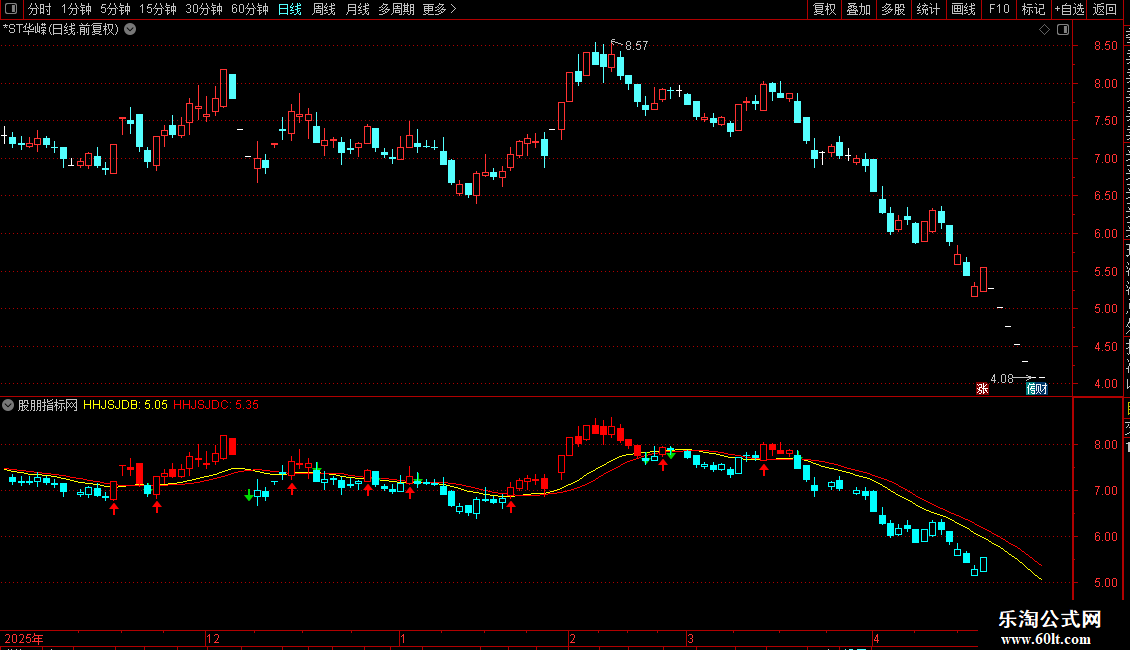Viewport: 1130px width, 650px height.
Task: Open the 复权 adjustment menu
Action: [824, 9]
